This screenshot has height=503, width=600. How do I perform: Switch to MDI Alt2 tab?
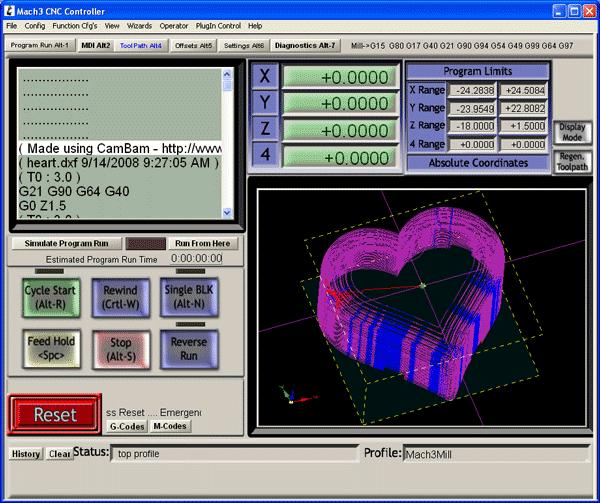point(95,46)
